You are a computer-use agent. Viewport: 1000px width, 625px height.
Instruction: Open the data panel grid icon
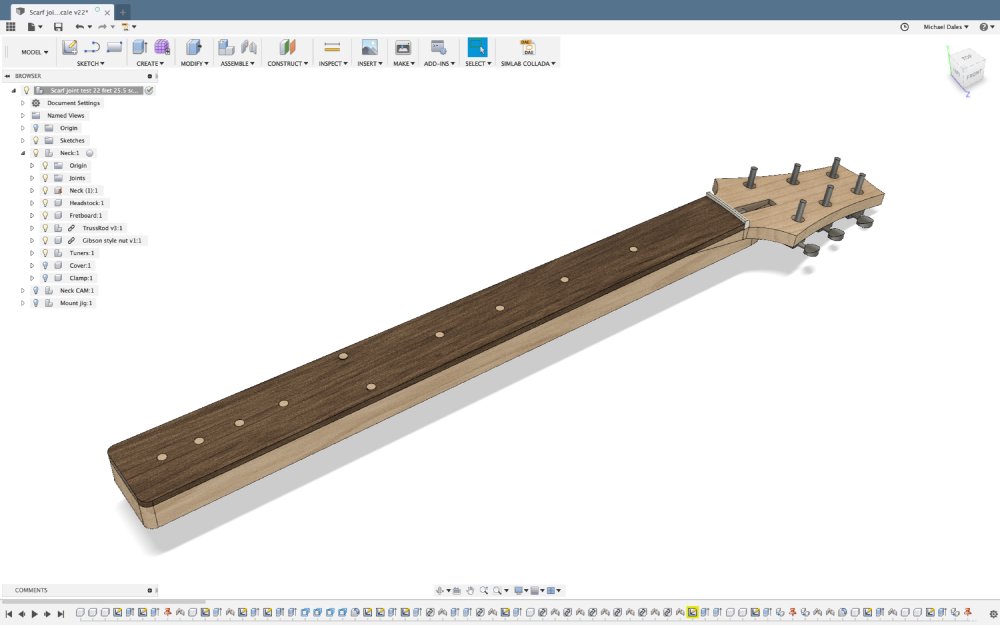10,27
